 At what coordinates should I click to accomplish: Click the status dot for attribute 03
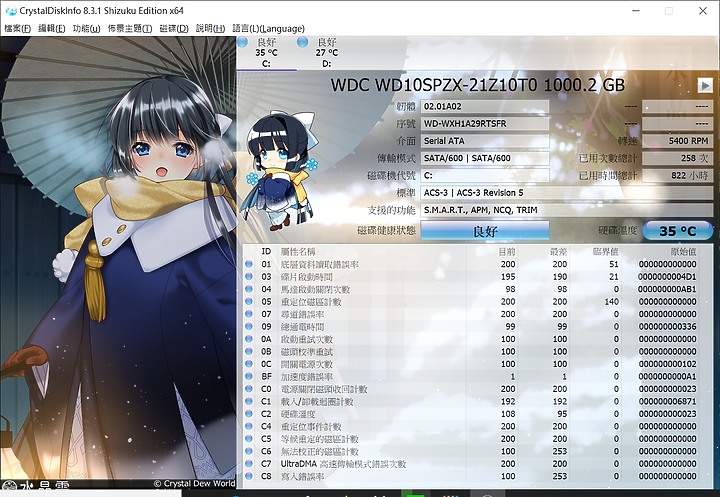pyautogui.click(x=249, y=277)
